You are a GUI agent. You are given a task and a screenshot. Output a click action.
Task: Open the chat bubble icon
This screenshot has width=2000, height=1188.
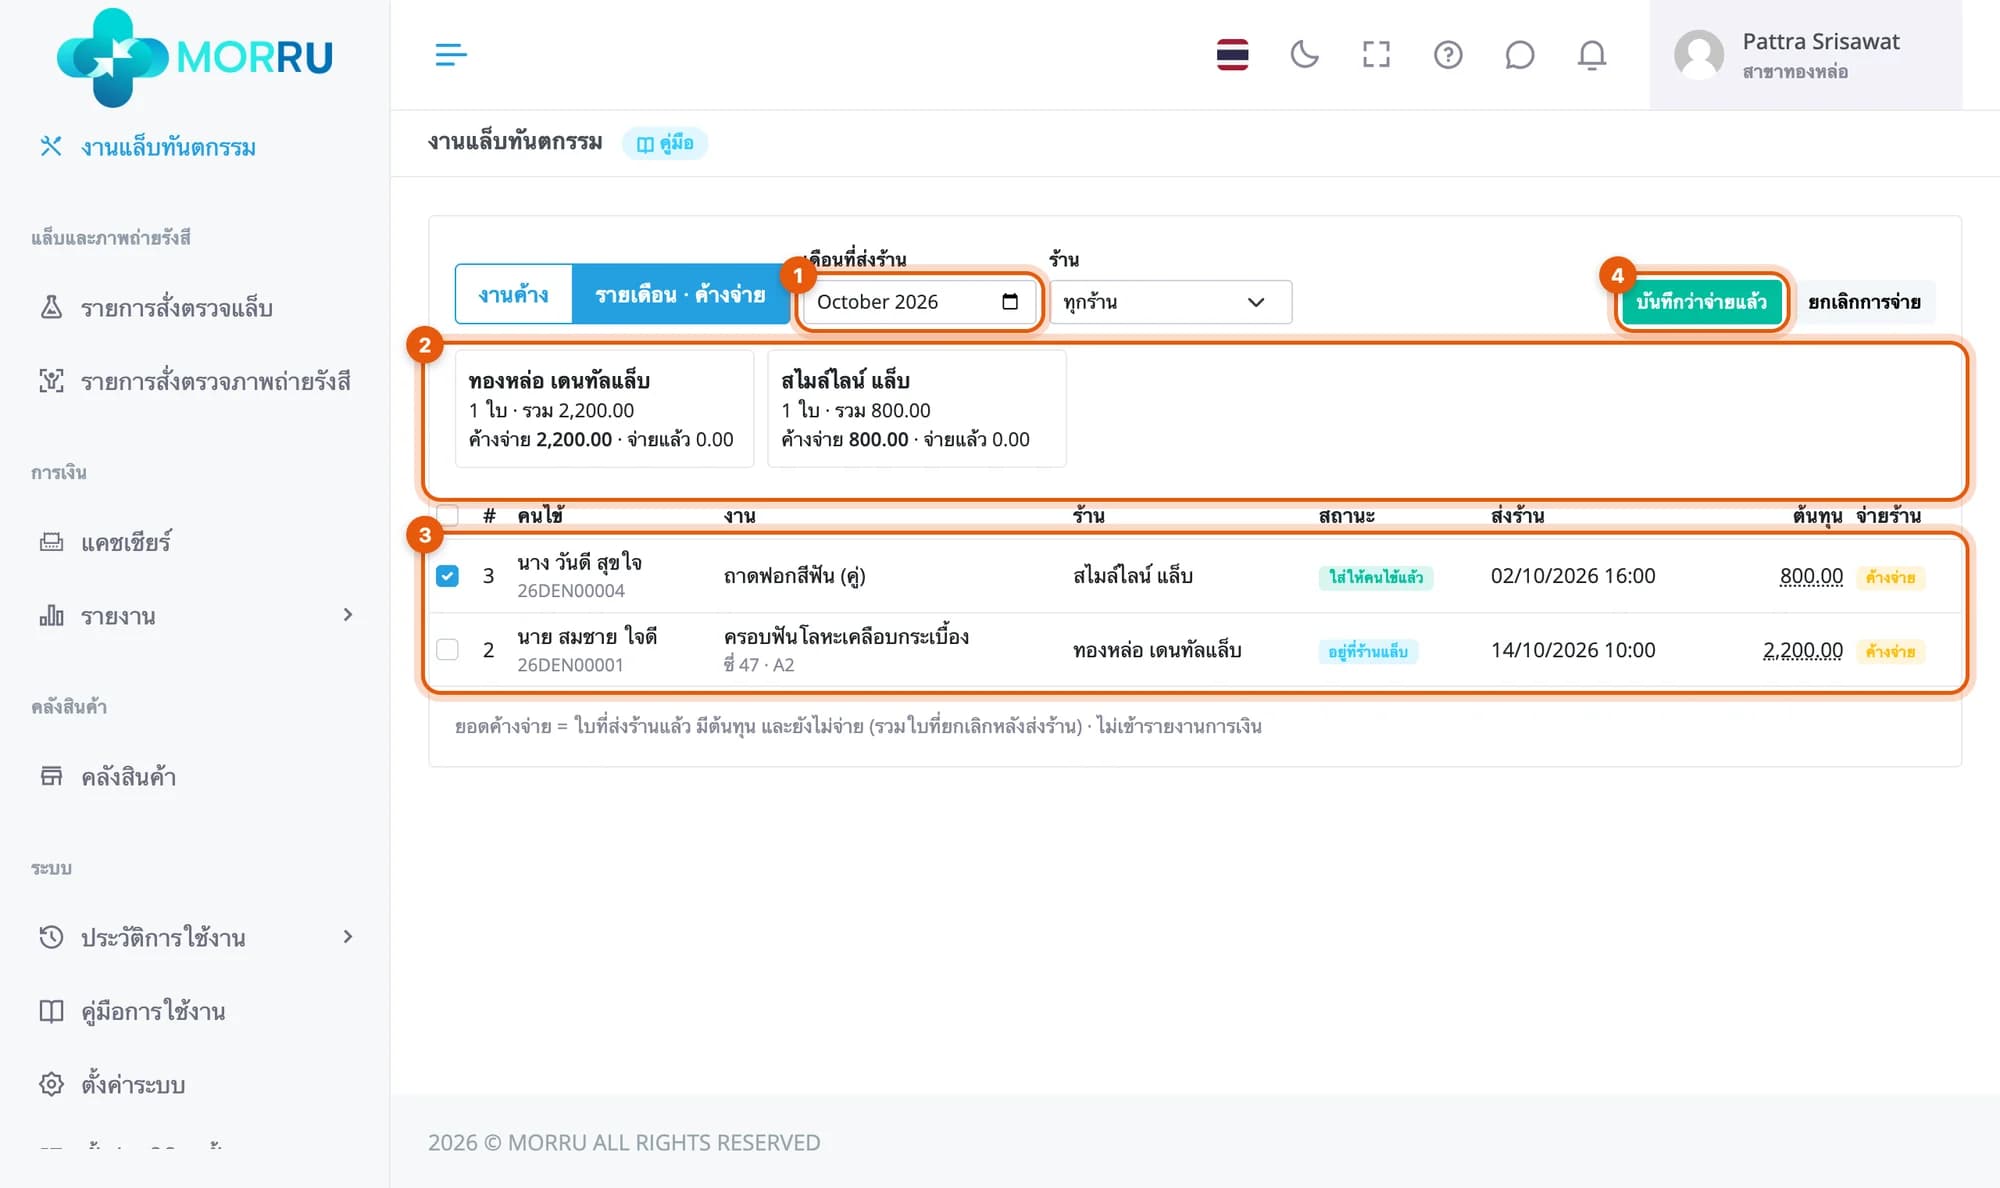coord(1519,55)
